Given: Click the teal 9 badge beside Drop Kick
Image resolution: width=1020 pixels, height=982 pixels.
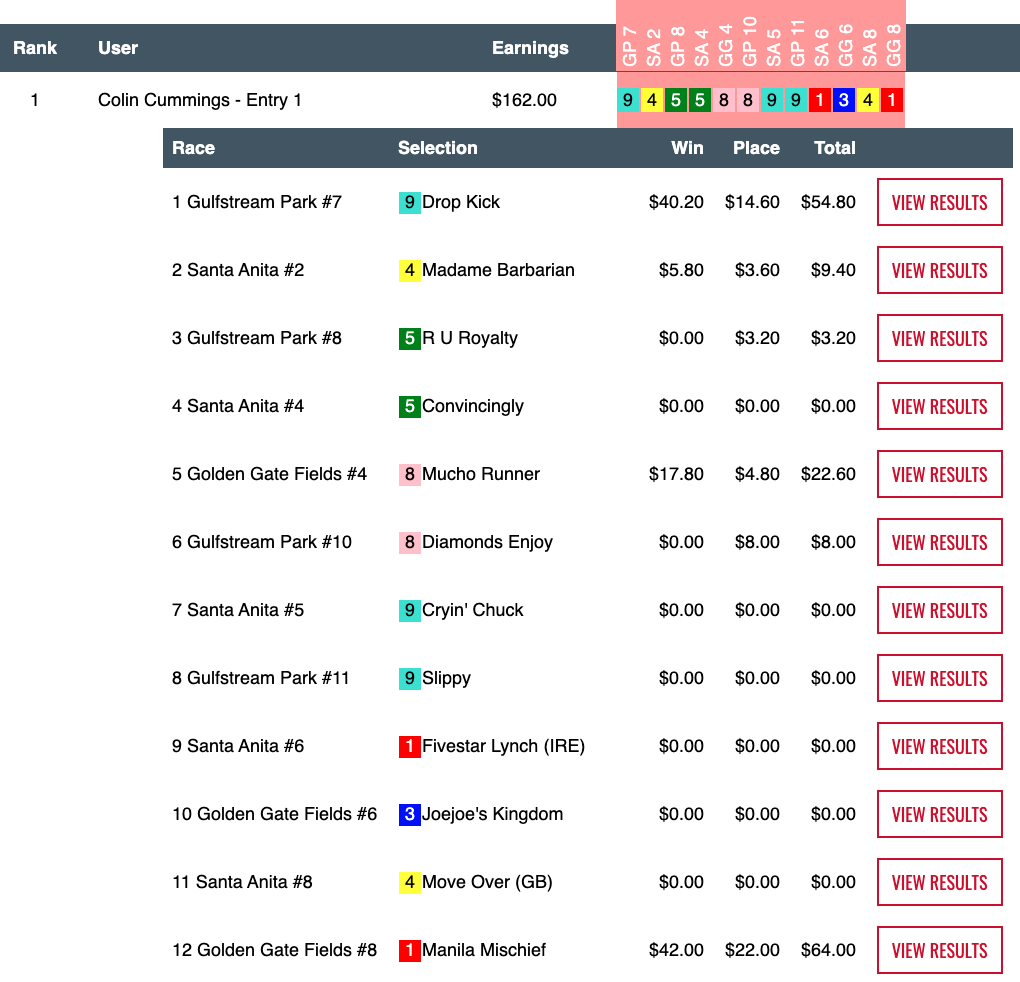Looking at the screenshot, I should click(x=409, y=202).
